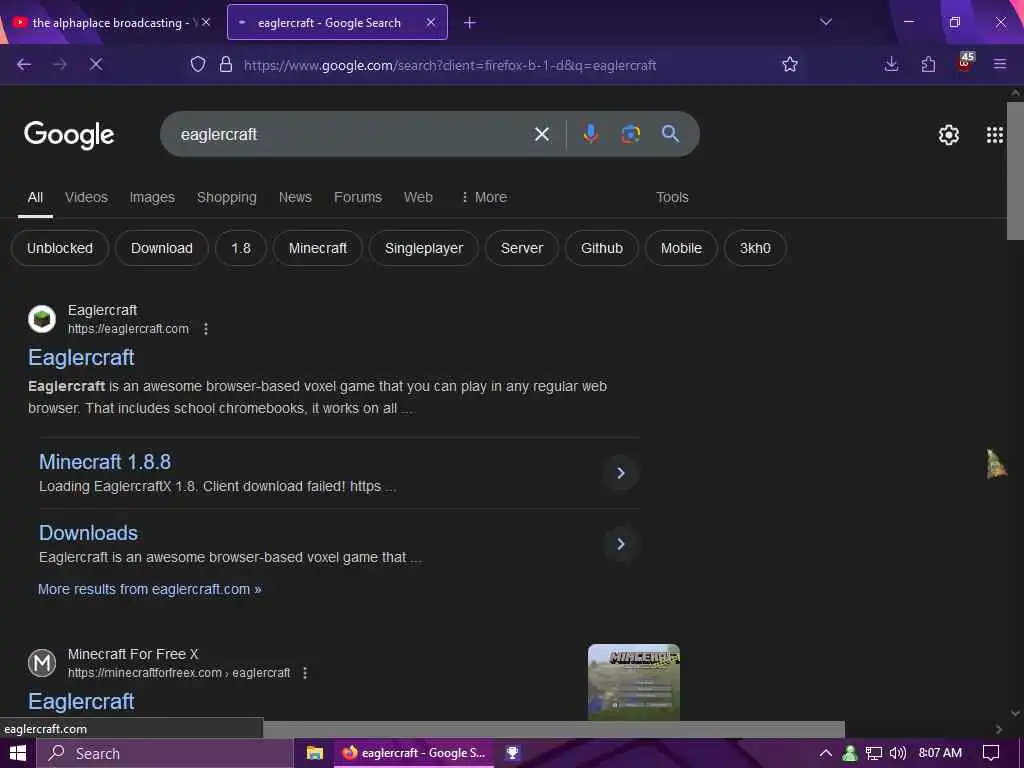Expand the More search filters menu
The height and width of the screenshot is (768, 1024).
coord(485,197)
